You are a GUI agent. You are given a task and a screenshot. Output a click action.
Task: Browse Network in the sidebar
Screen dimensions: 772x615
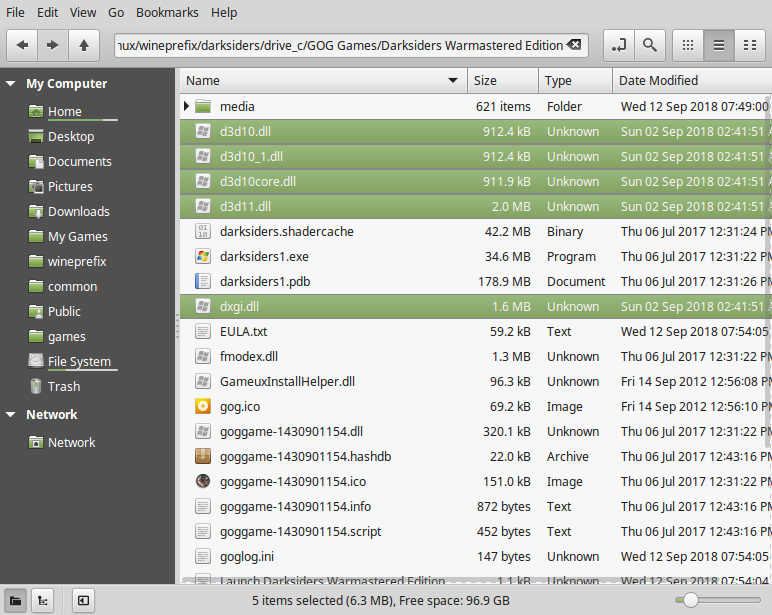pos(71,443)
